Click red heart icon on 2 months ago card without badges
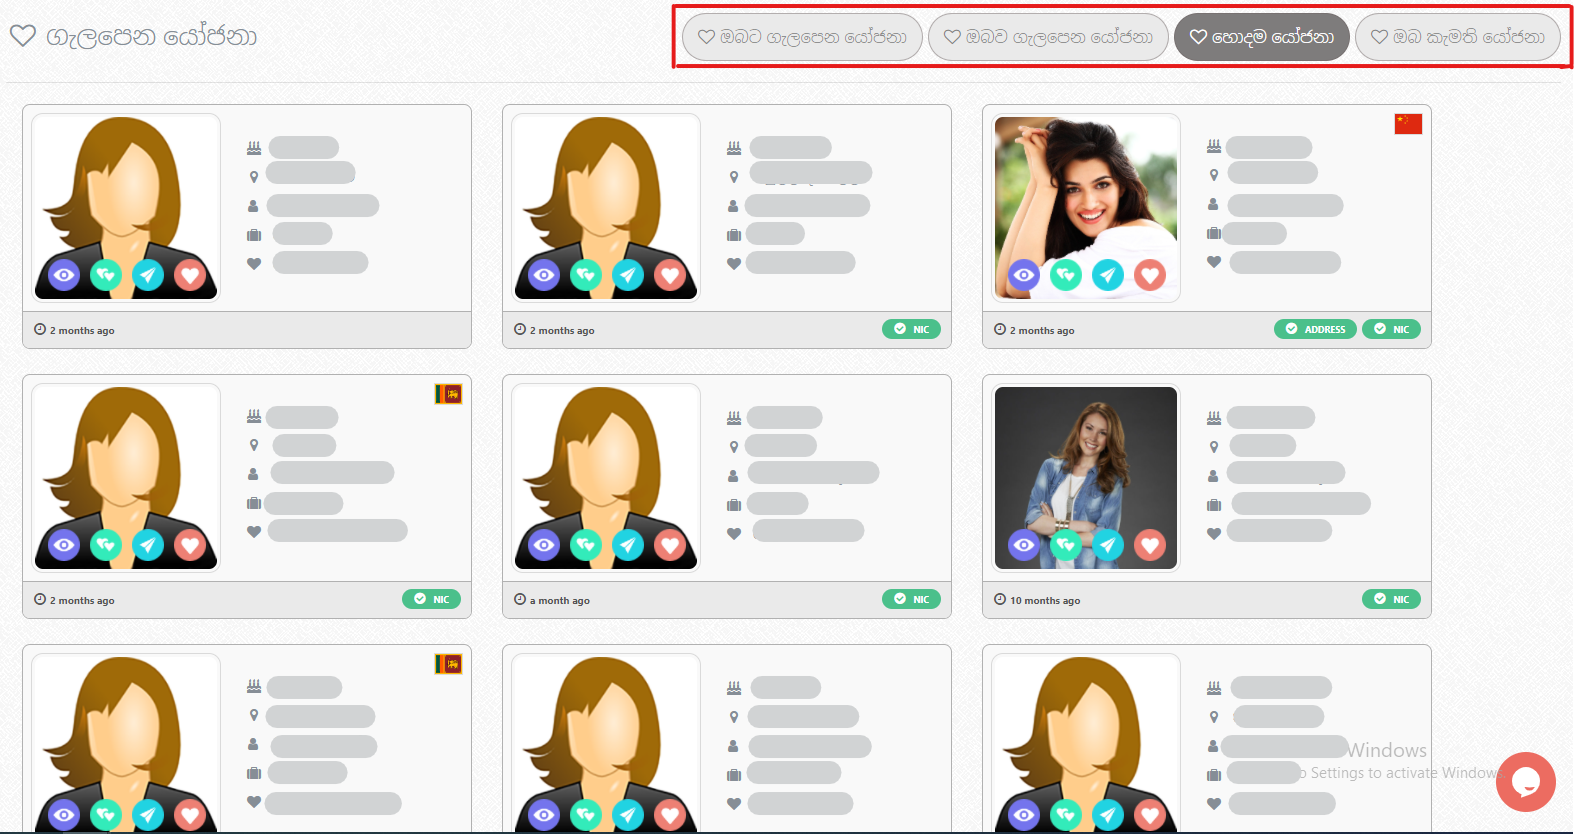1574x834 pixels. 190,275
